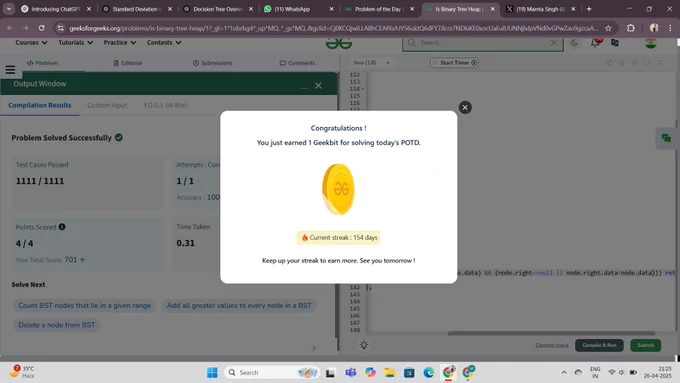Click the editor theme brightness icon
The image size is (680, 383).
pyautogui.click(x=364, y=345)
